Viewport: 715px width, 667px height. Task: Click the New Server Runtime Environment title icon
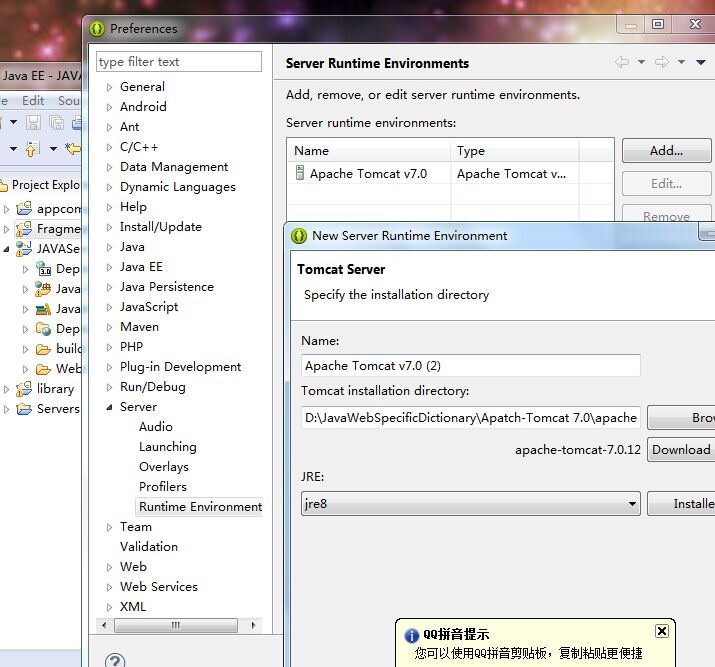point(299,236)
